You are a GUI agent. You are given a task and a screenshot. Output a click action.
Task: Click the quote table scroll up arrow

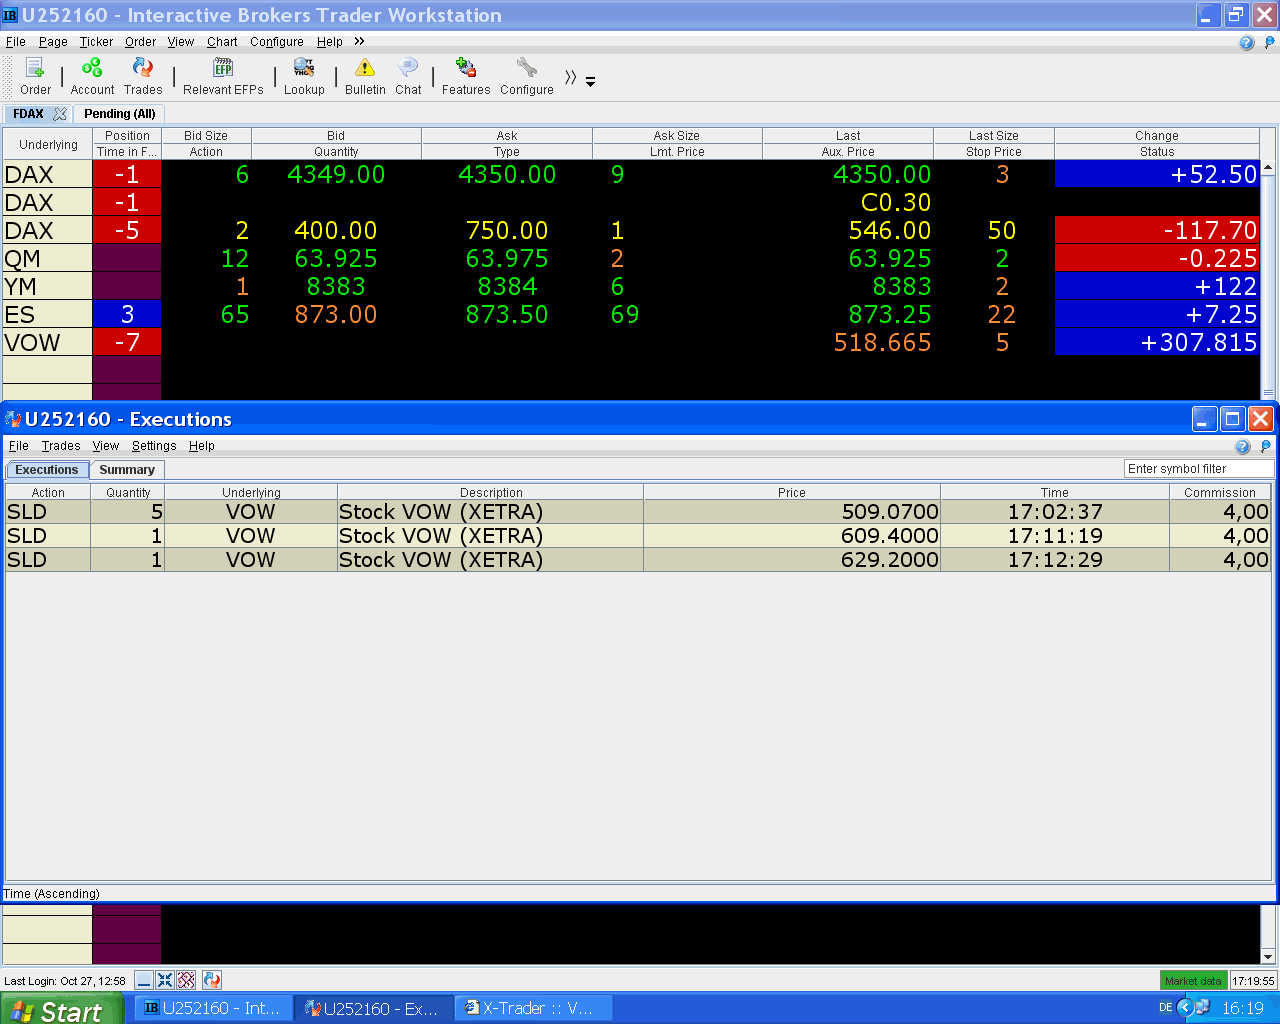coord(1268,168)
